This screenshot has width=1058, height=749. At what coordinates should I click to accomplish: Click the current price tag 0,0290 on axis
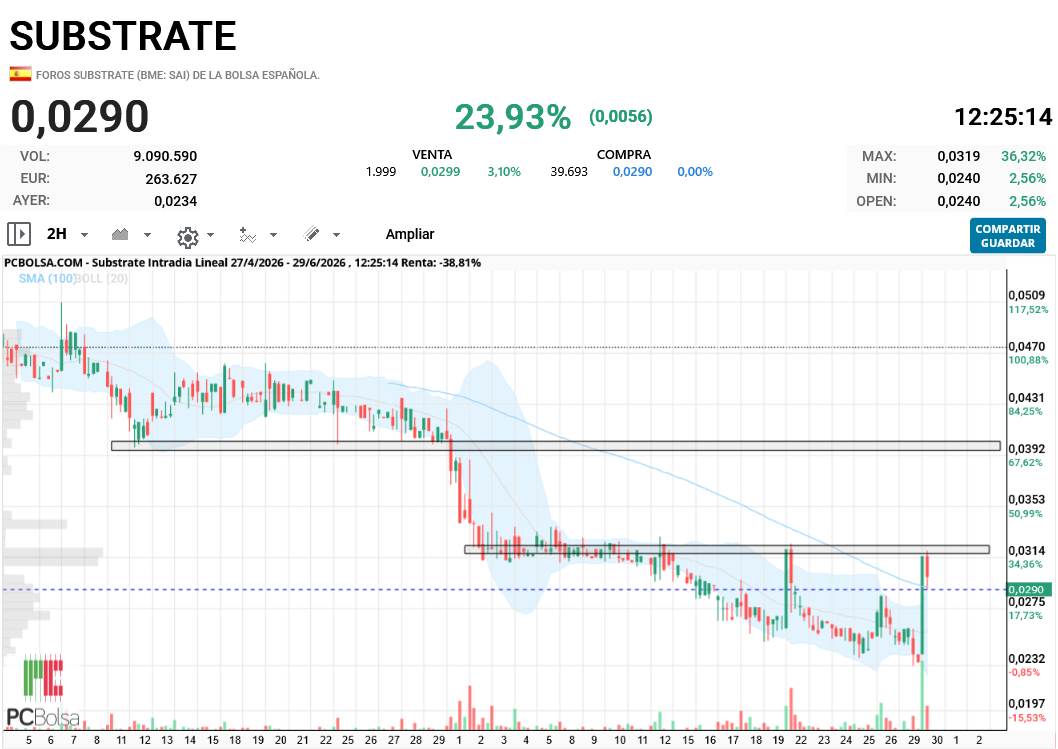pyautogui.click(x=1028, y=589)
